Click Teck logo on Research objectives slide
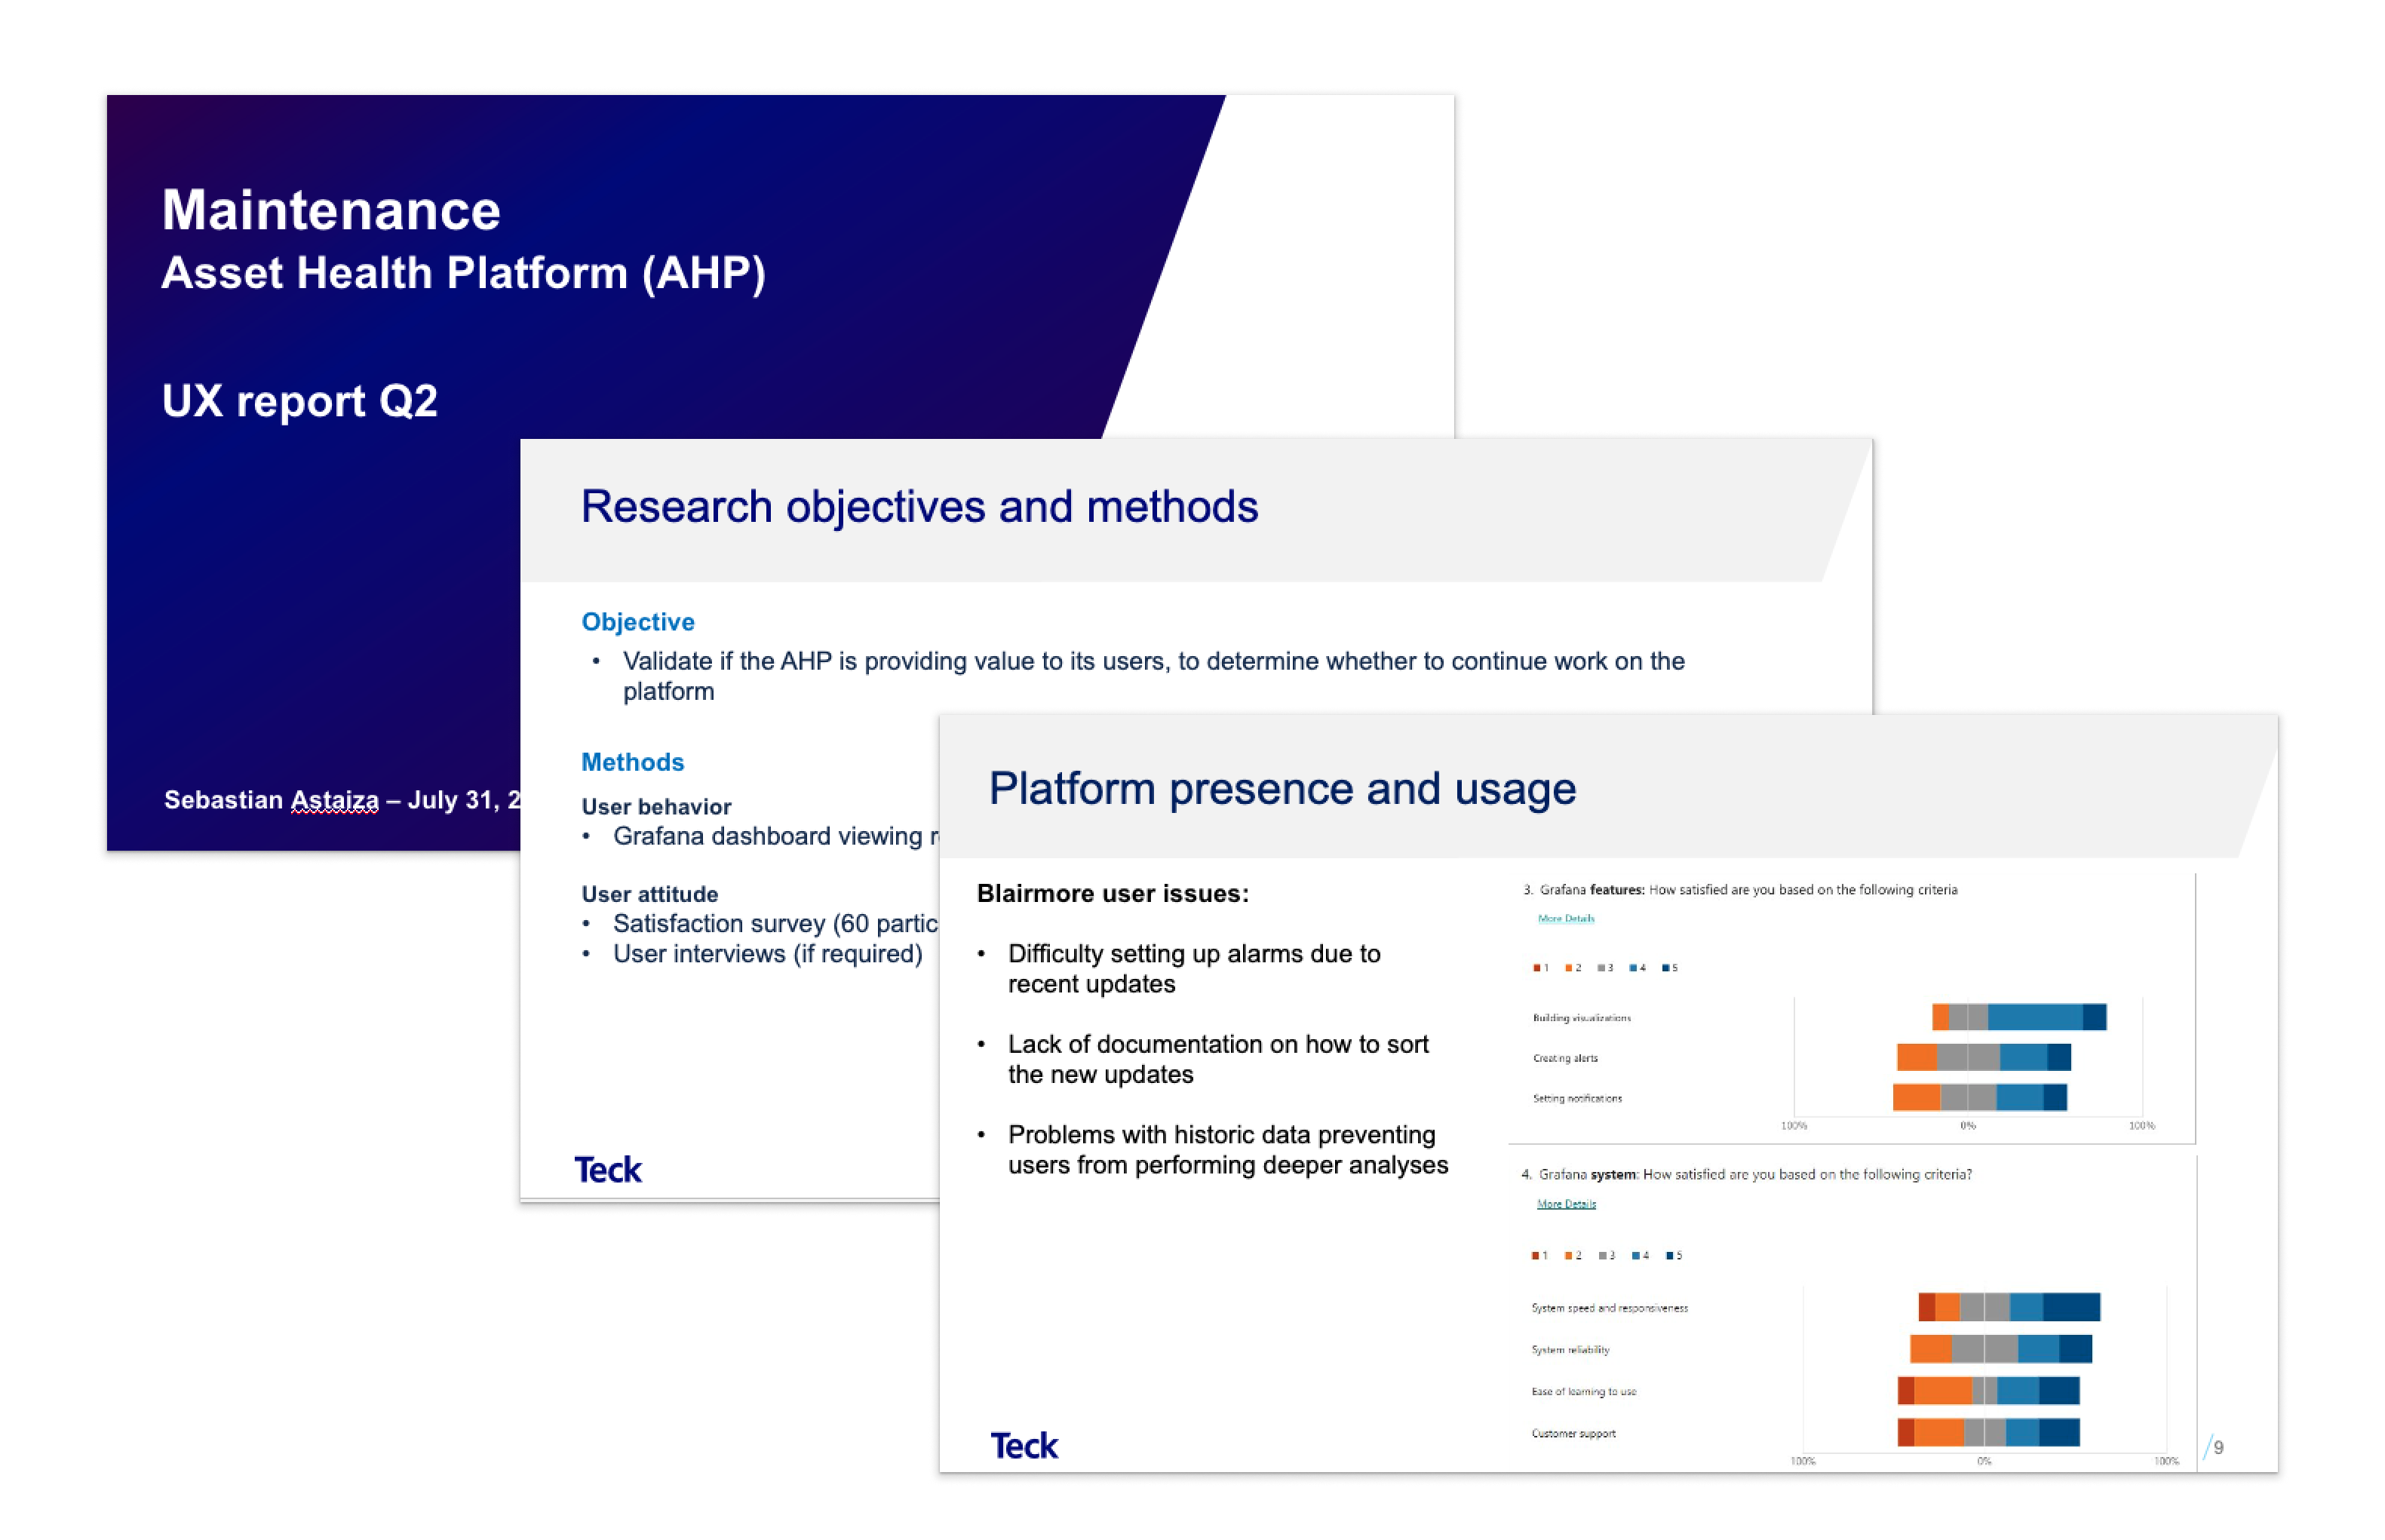The width and height of the screenshot is (2385, 1540). (607, 1169)
